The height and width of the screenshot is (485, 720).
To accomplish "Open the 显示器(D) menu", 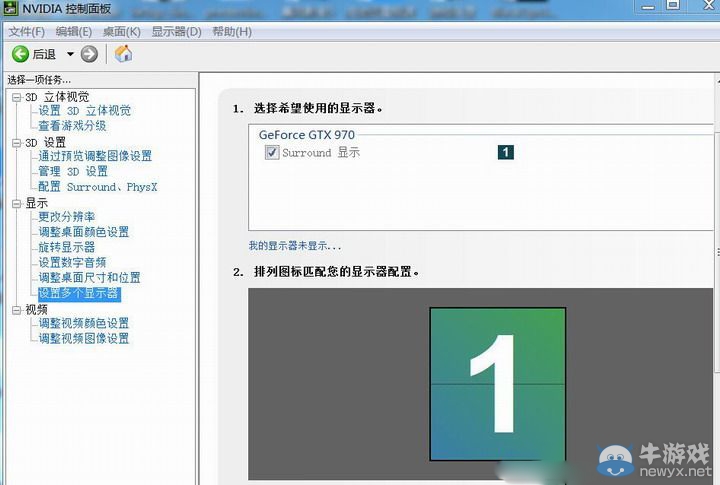I will [176, 32].
